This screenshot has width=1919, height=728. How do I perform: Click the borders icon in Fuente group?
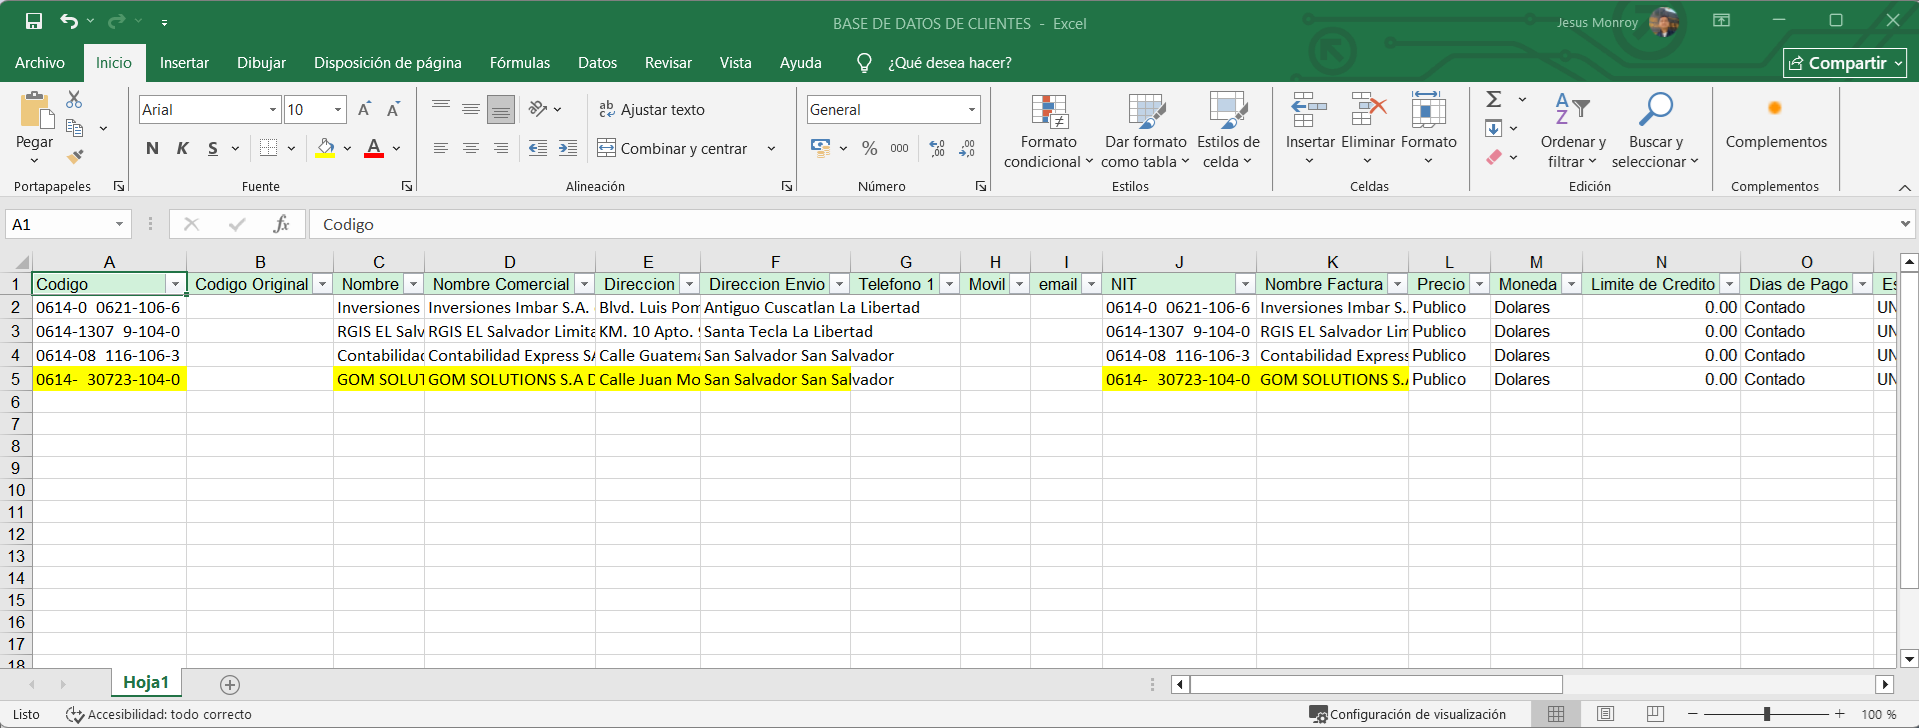268,148
